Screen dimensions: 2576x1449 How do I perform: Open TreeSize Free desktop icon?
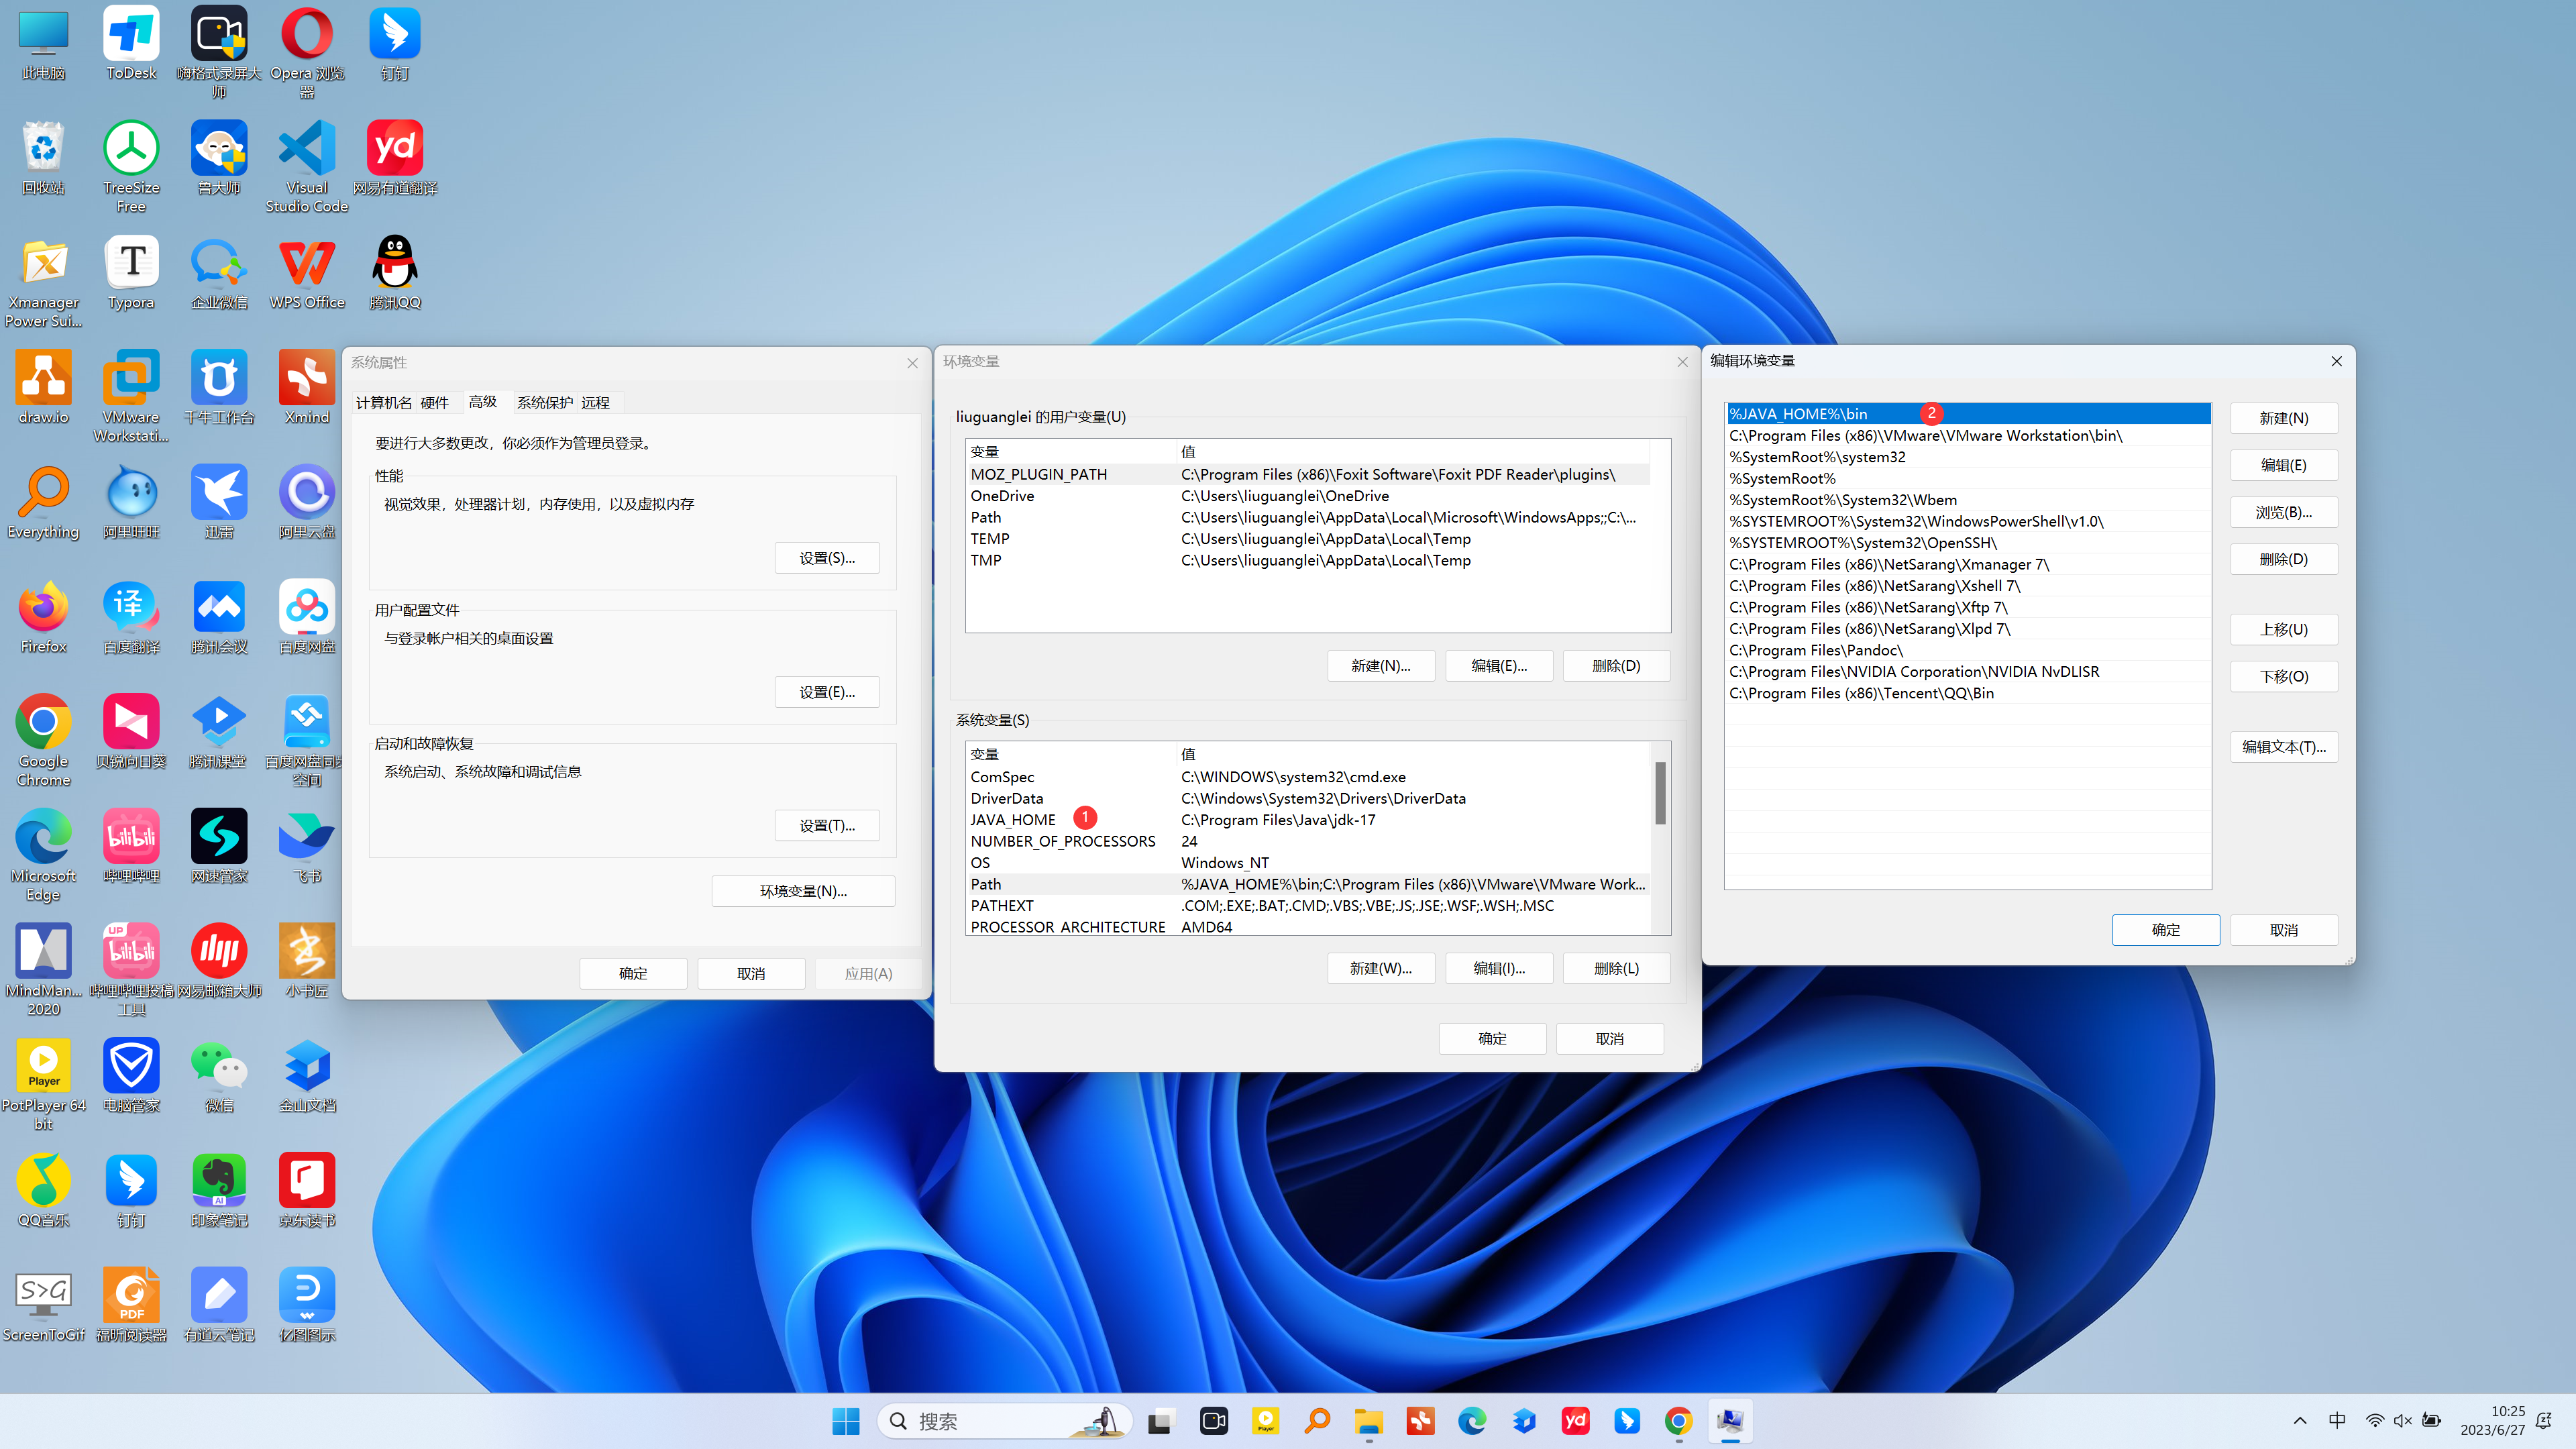point(131,167)
